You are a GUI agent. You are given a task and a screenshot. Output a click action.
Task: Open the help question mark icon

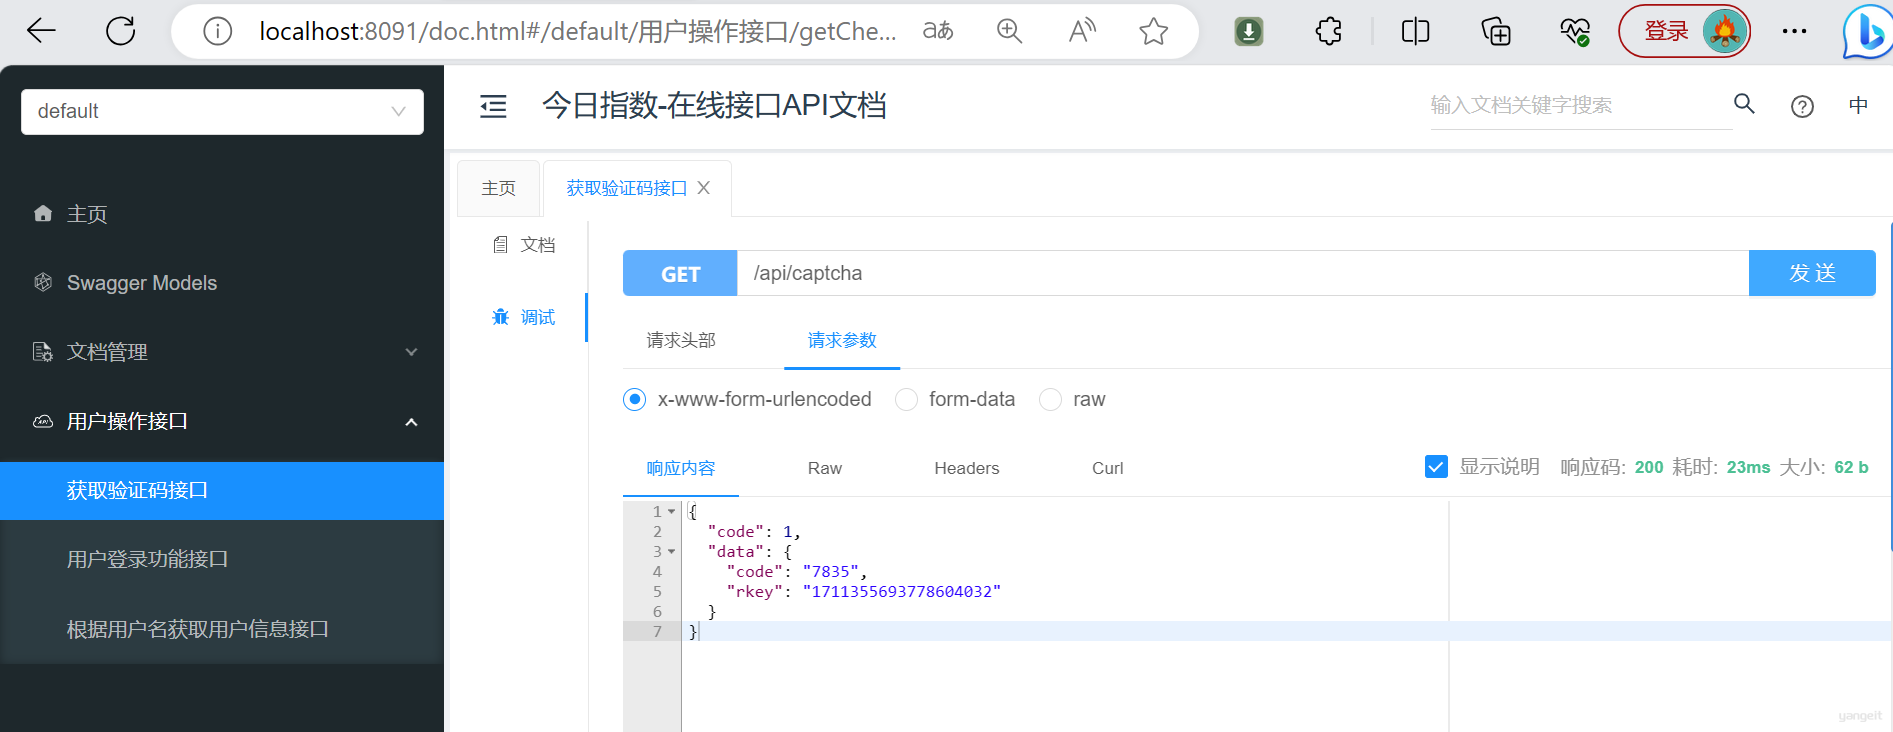[1802, 106]
